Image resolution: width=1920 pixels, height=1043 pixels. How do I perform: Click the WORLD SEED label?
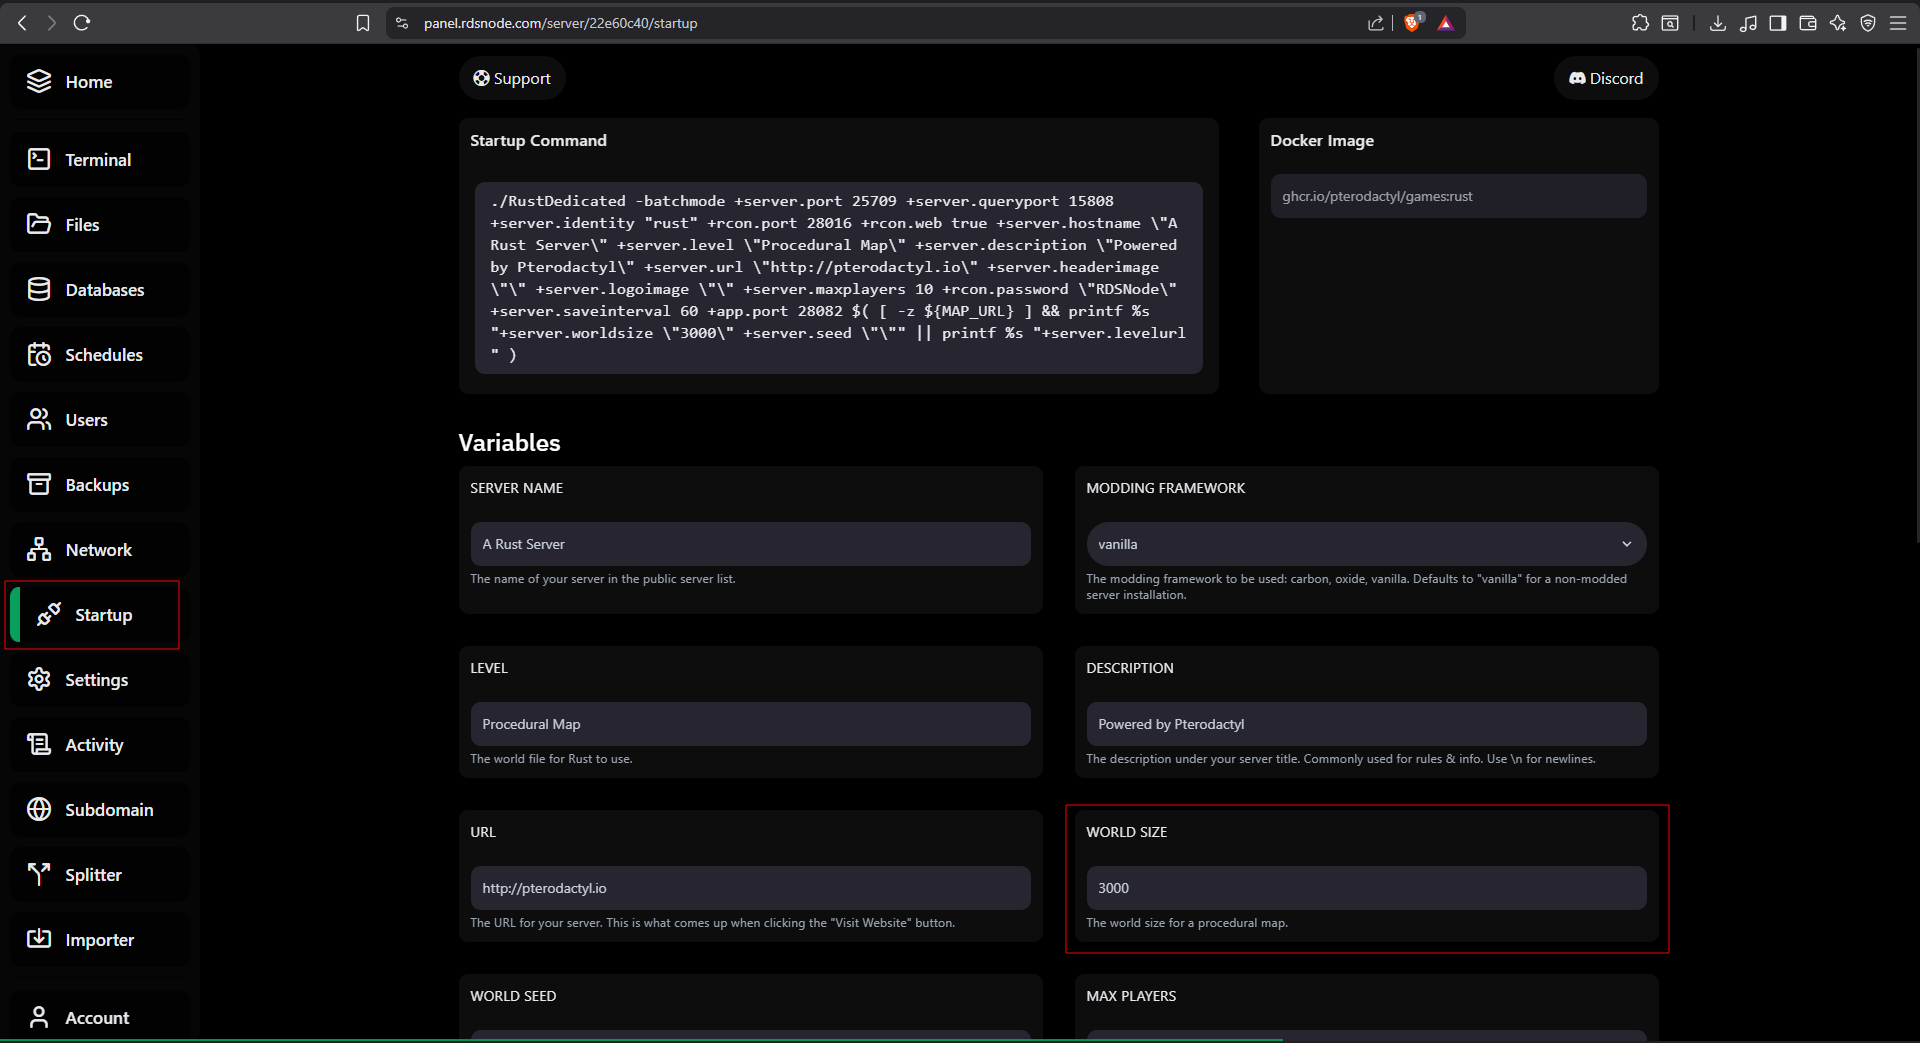(x=513, y=996)
